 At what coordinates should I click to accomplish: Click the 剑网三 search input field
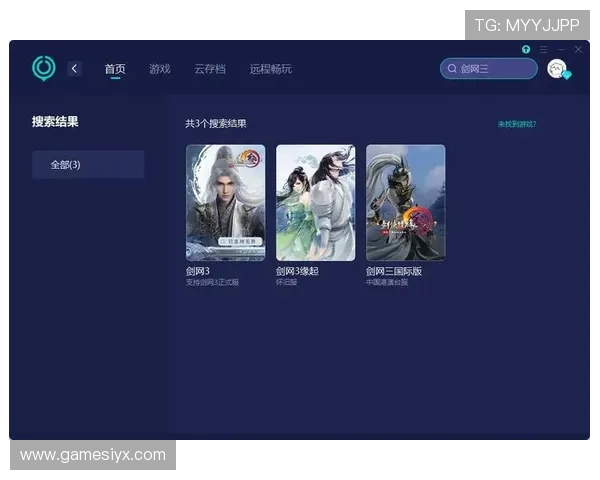(x=495, y=69)
